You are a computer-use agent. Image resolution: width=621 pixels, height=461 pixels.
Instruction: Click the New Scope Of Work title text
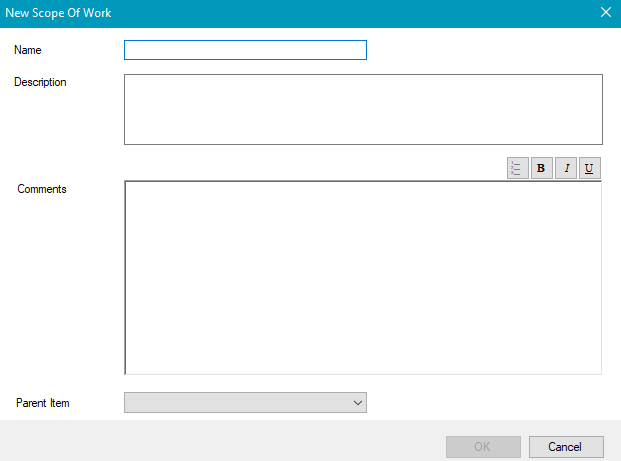point(58,13)
